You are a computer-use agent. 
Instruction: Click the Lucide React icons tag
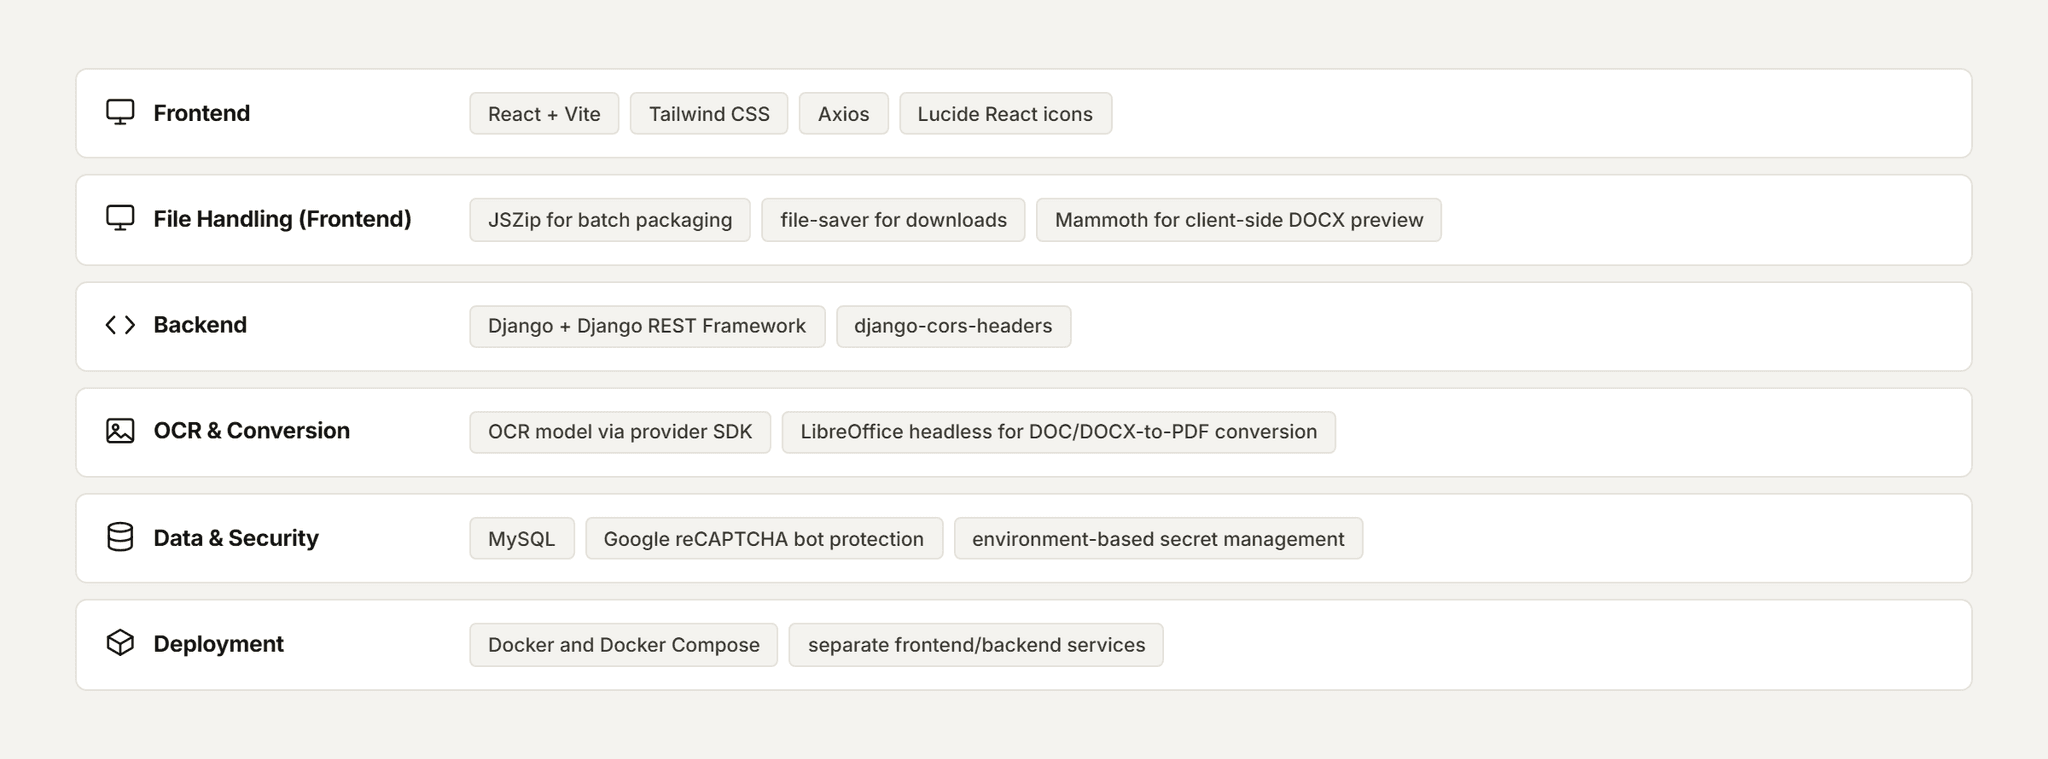(x=1005, y=114)
